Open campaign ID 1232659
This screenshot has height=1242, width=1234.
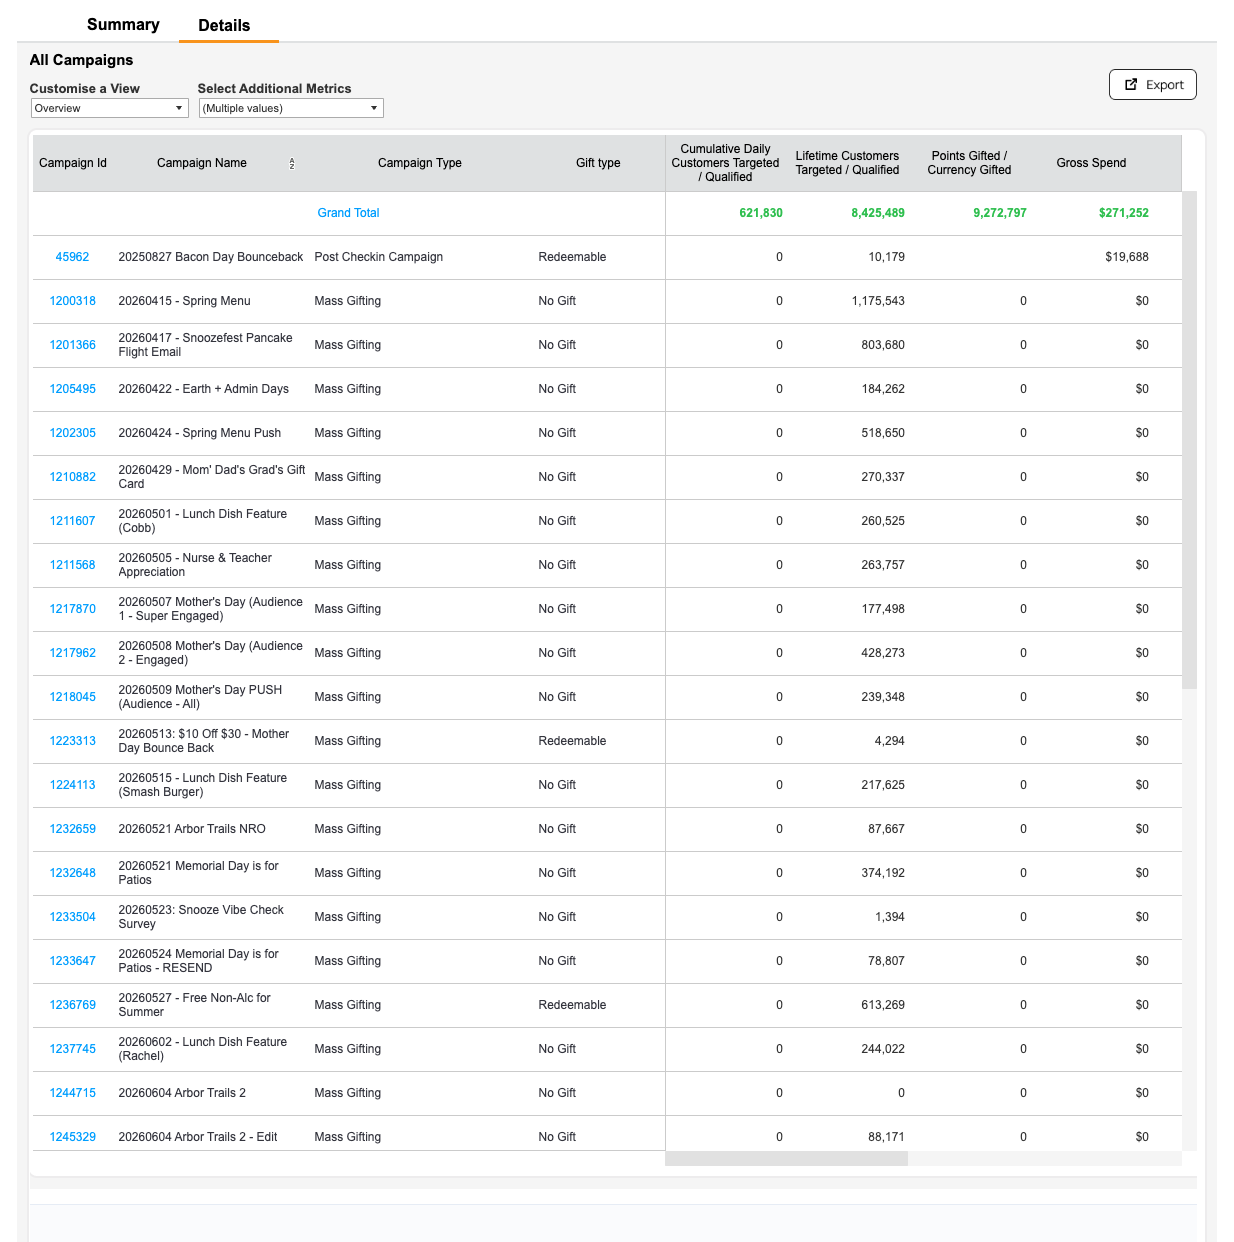click(73, 829)
